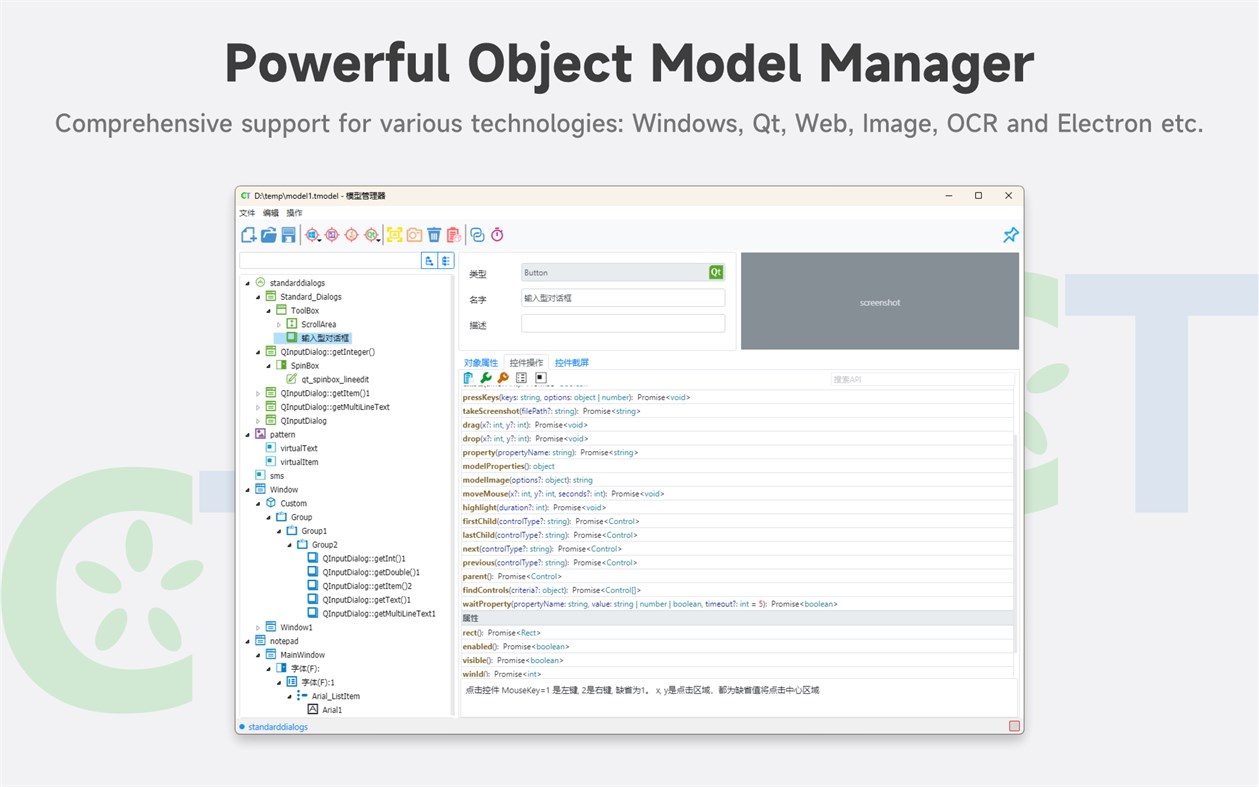
Task: Collapse the standarddialogs root node
Action: click(248, 283)
